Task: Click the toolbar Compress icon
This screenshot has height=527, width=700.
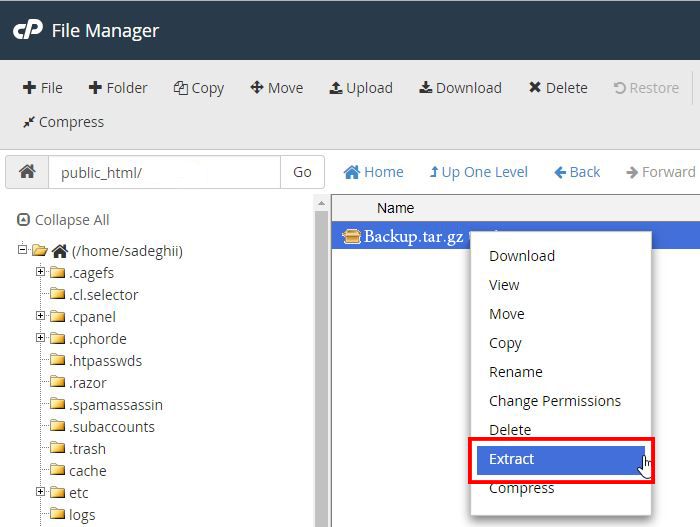Action: coord(29,122)
